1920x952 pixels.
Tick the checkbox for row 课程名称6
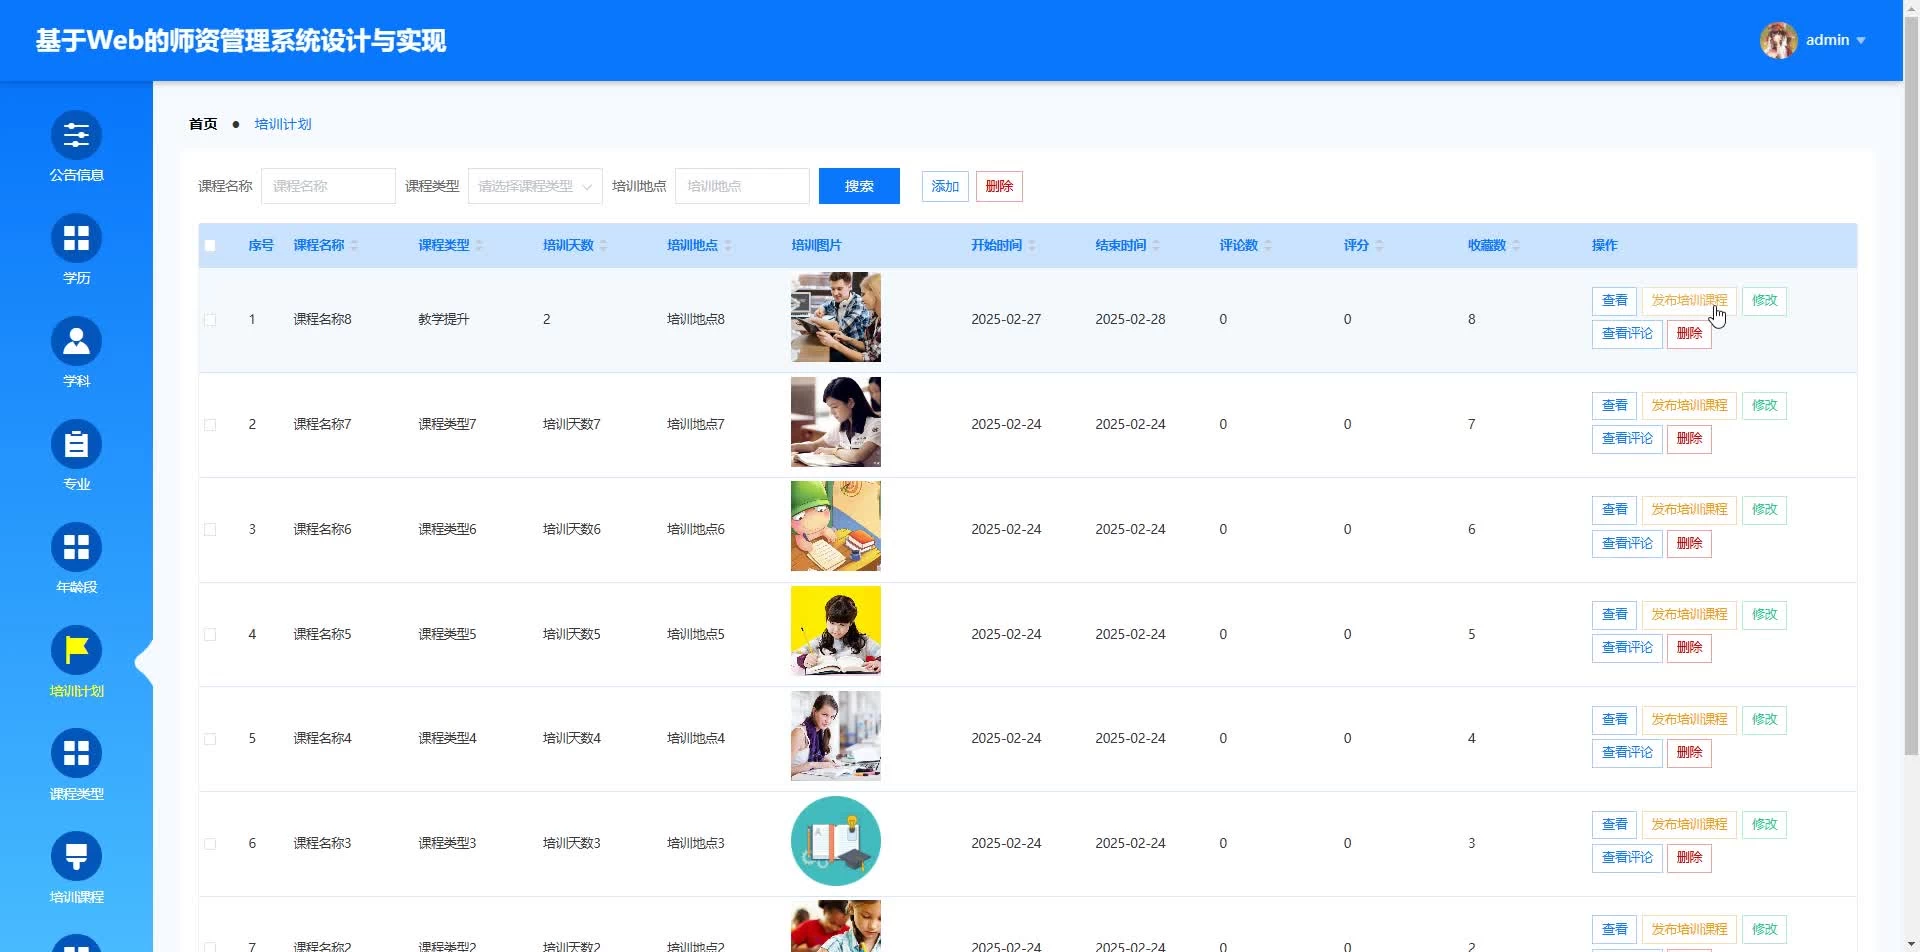pyautogui.click(x=210, y=530)
